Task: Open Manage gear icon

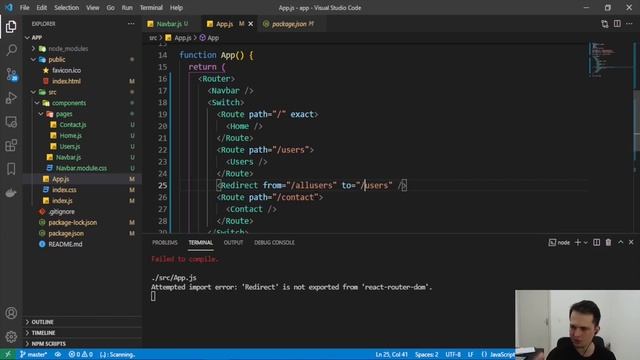Action: pos(11,337)
